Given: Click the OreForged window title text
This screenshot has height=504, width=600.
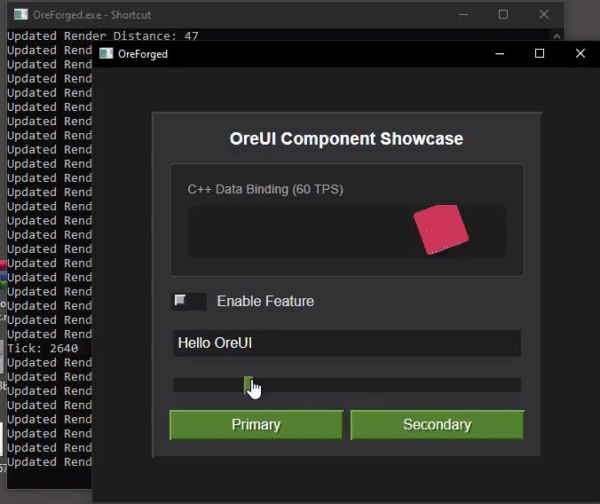Looking at the screenshot, I should [x=143, y=54].
